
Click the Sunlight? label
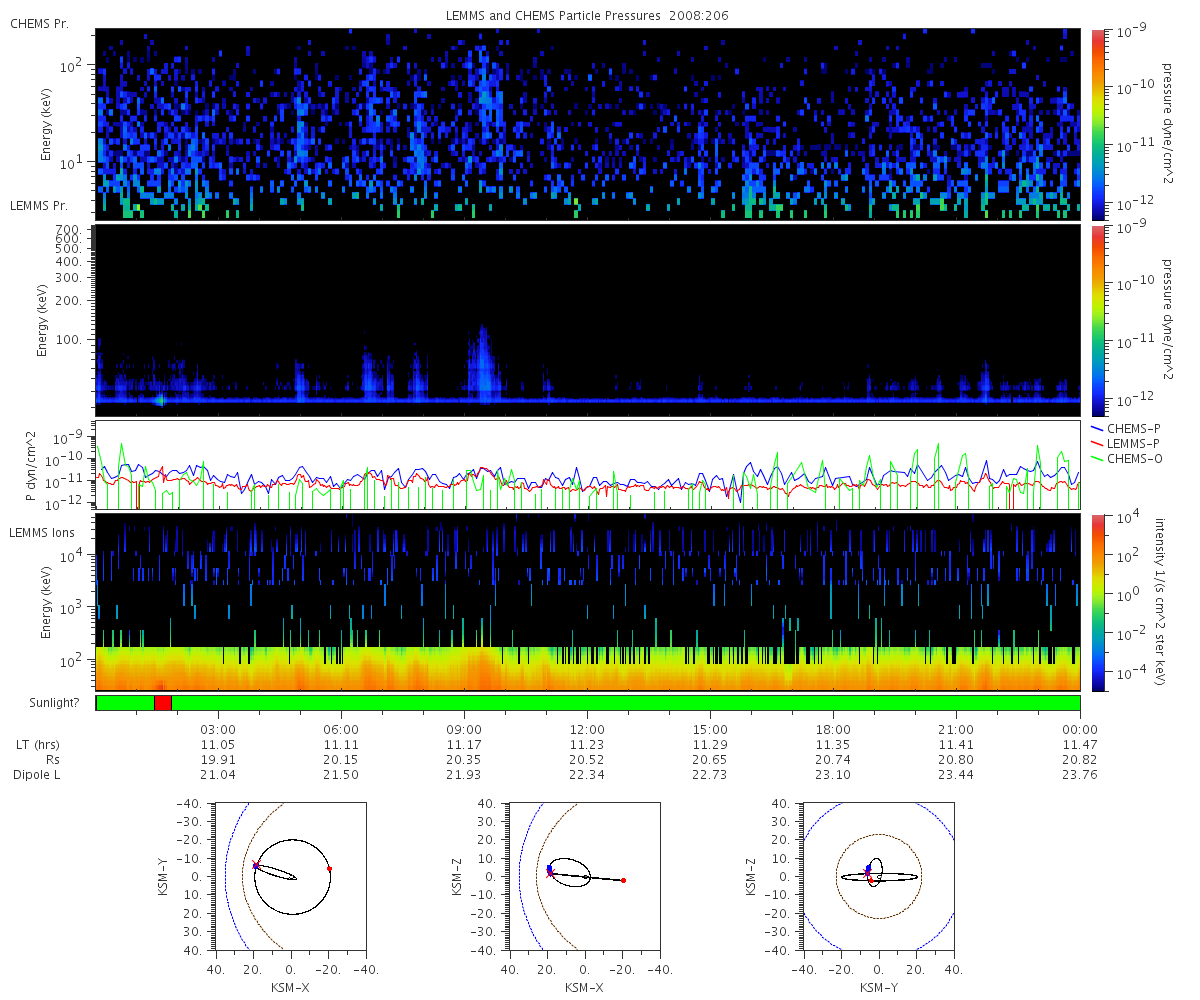(x=44, y=703)
